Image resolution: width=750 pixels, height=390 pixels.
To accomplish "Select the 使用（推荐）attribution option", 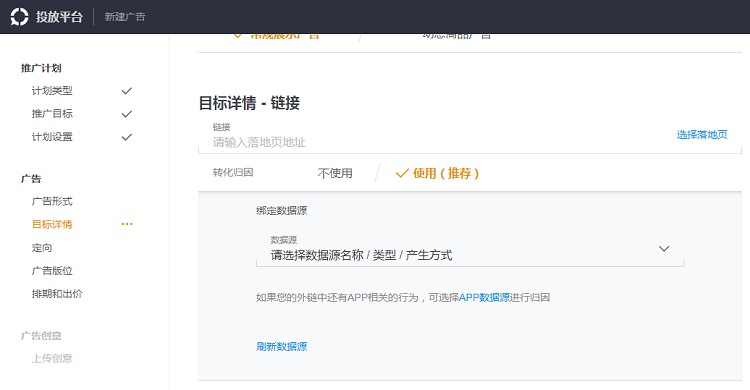I will point(437,173).
